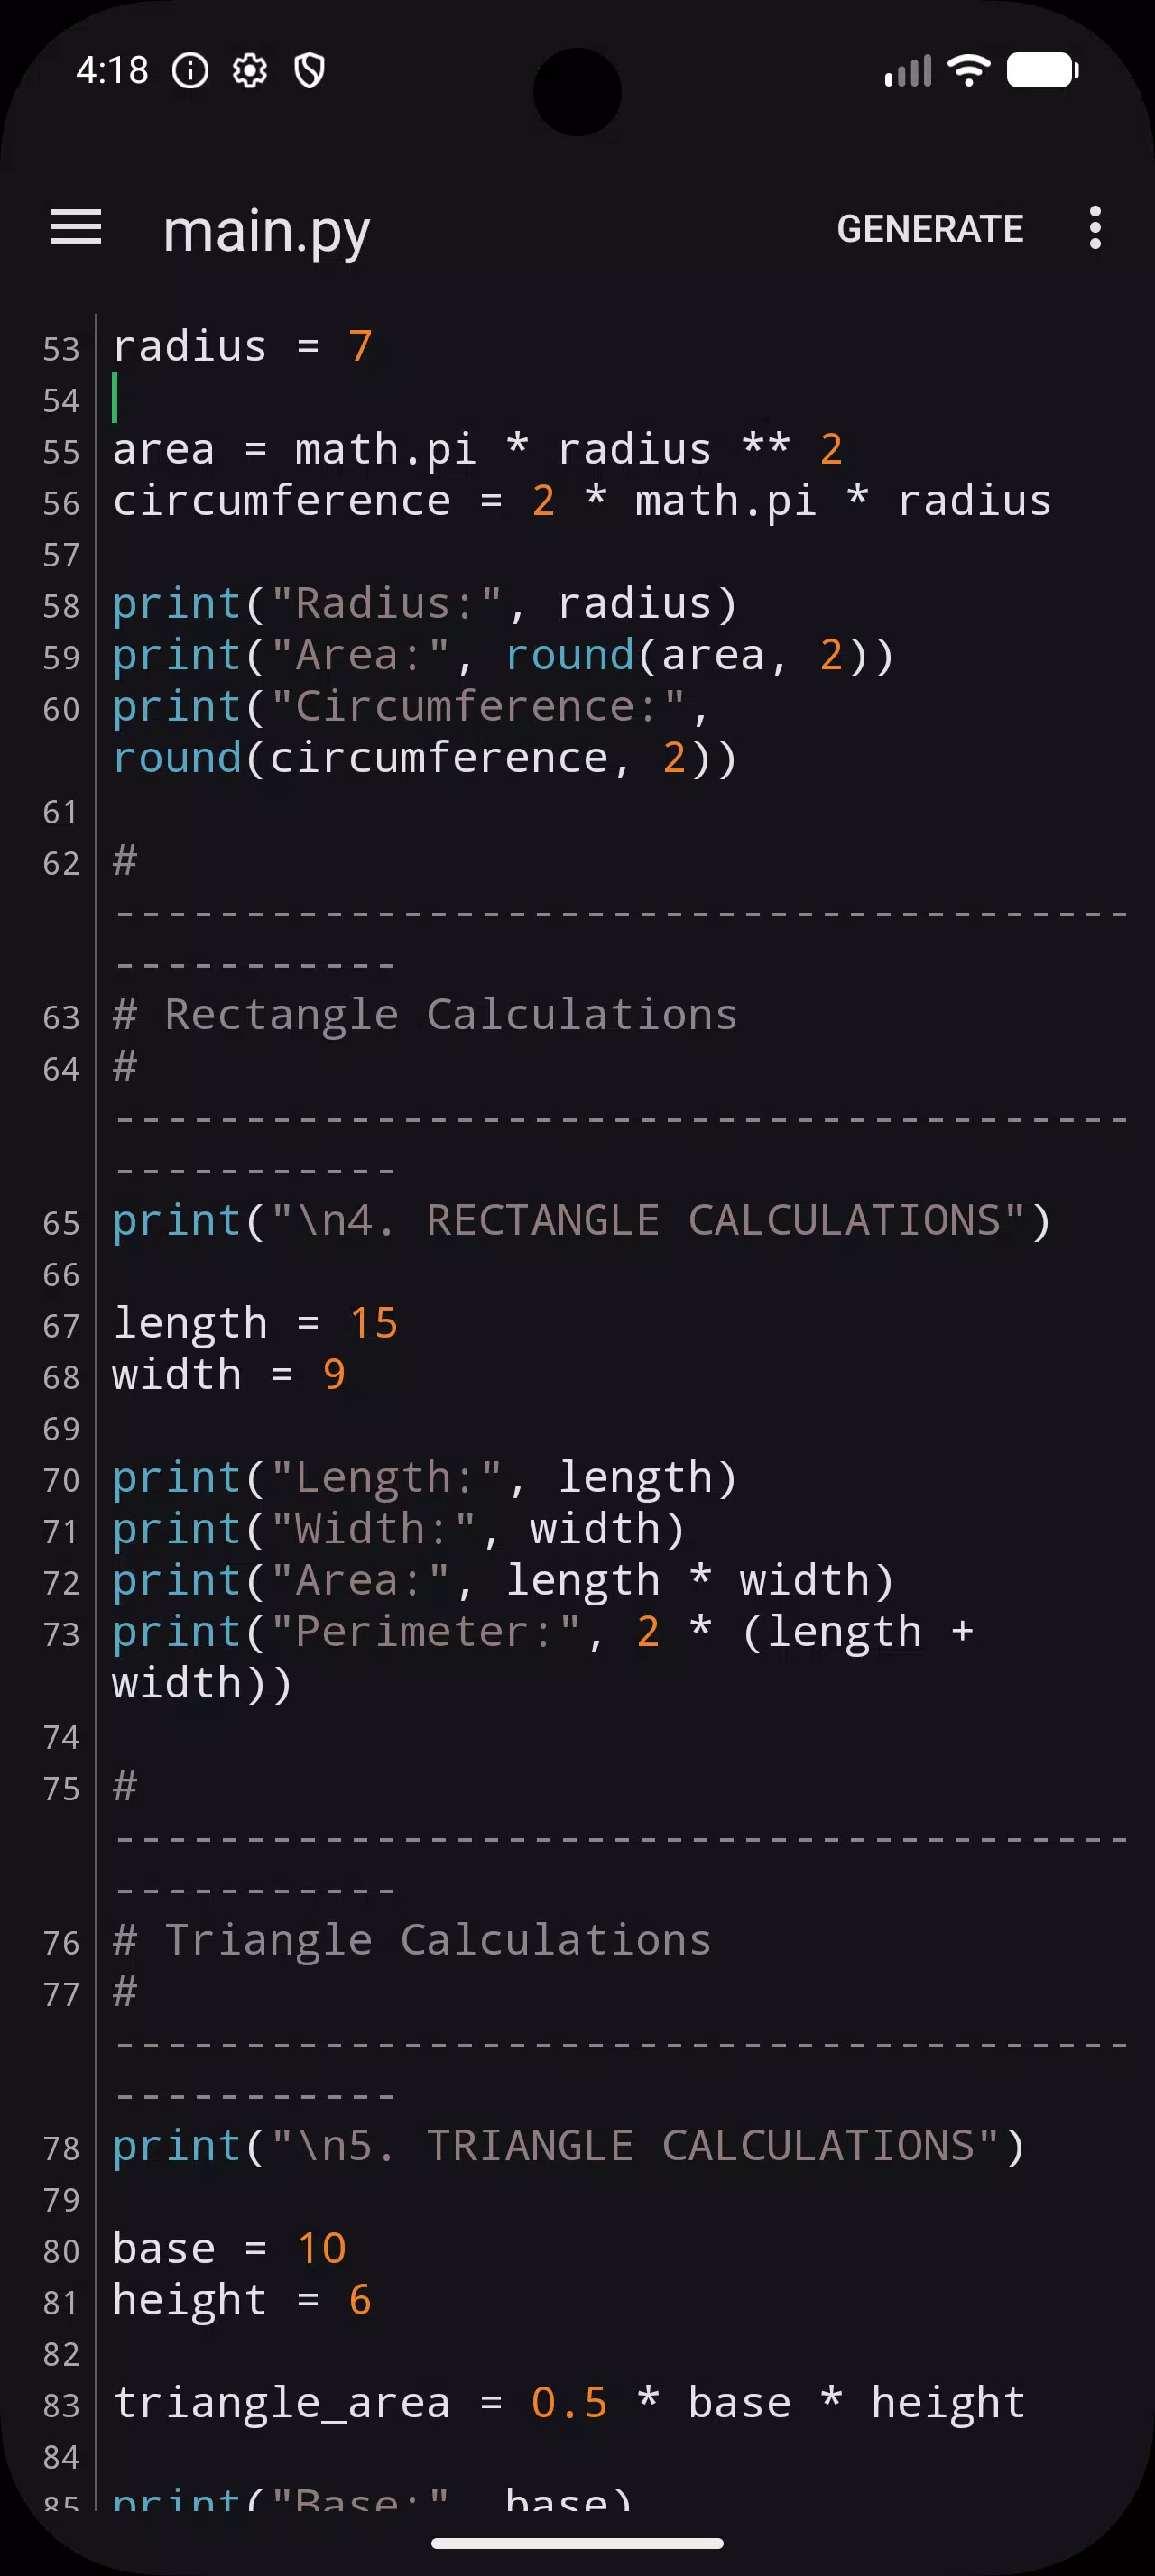
Task: Tap the info icon in status bar
Action: (190, 71)
